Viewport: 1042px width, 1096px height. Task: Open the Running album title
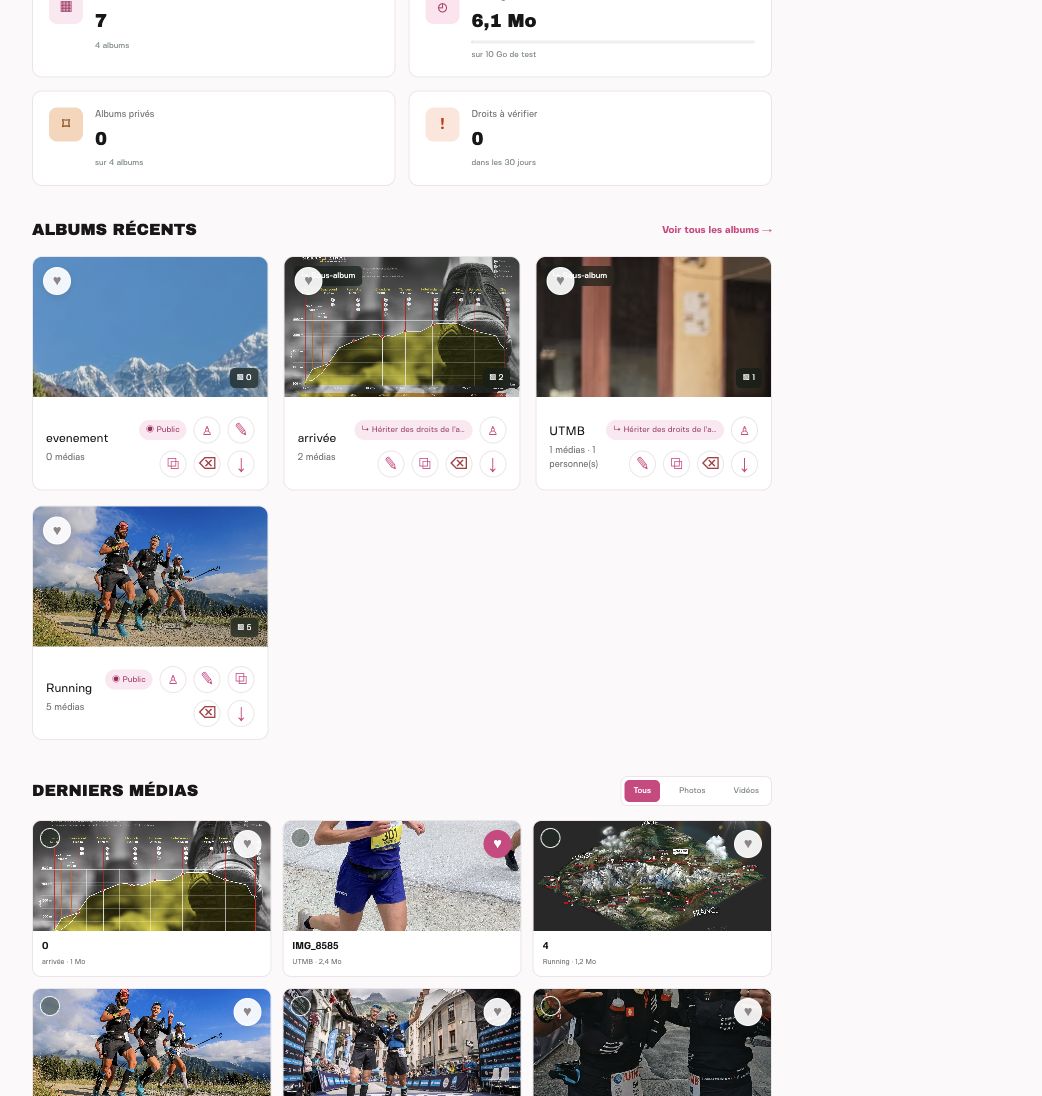[x=68, y=688]
